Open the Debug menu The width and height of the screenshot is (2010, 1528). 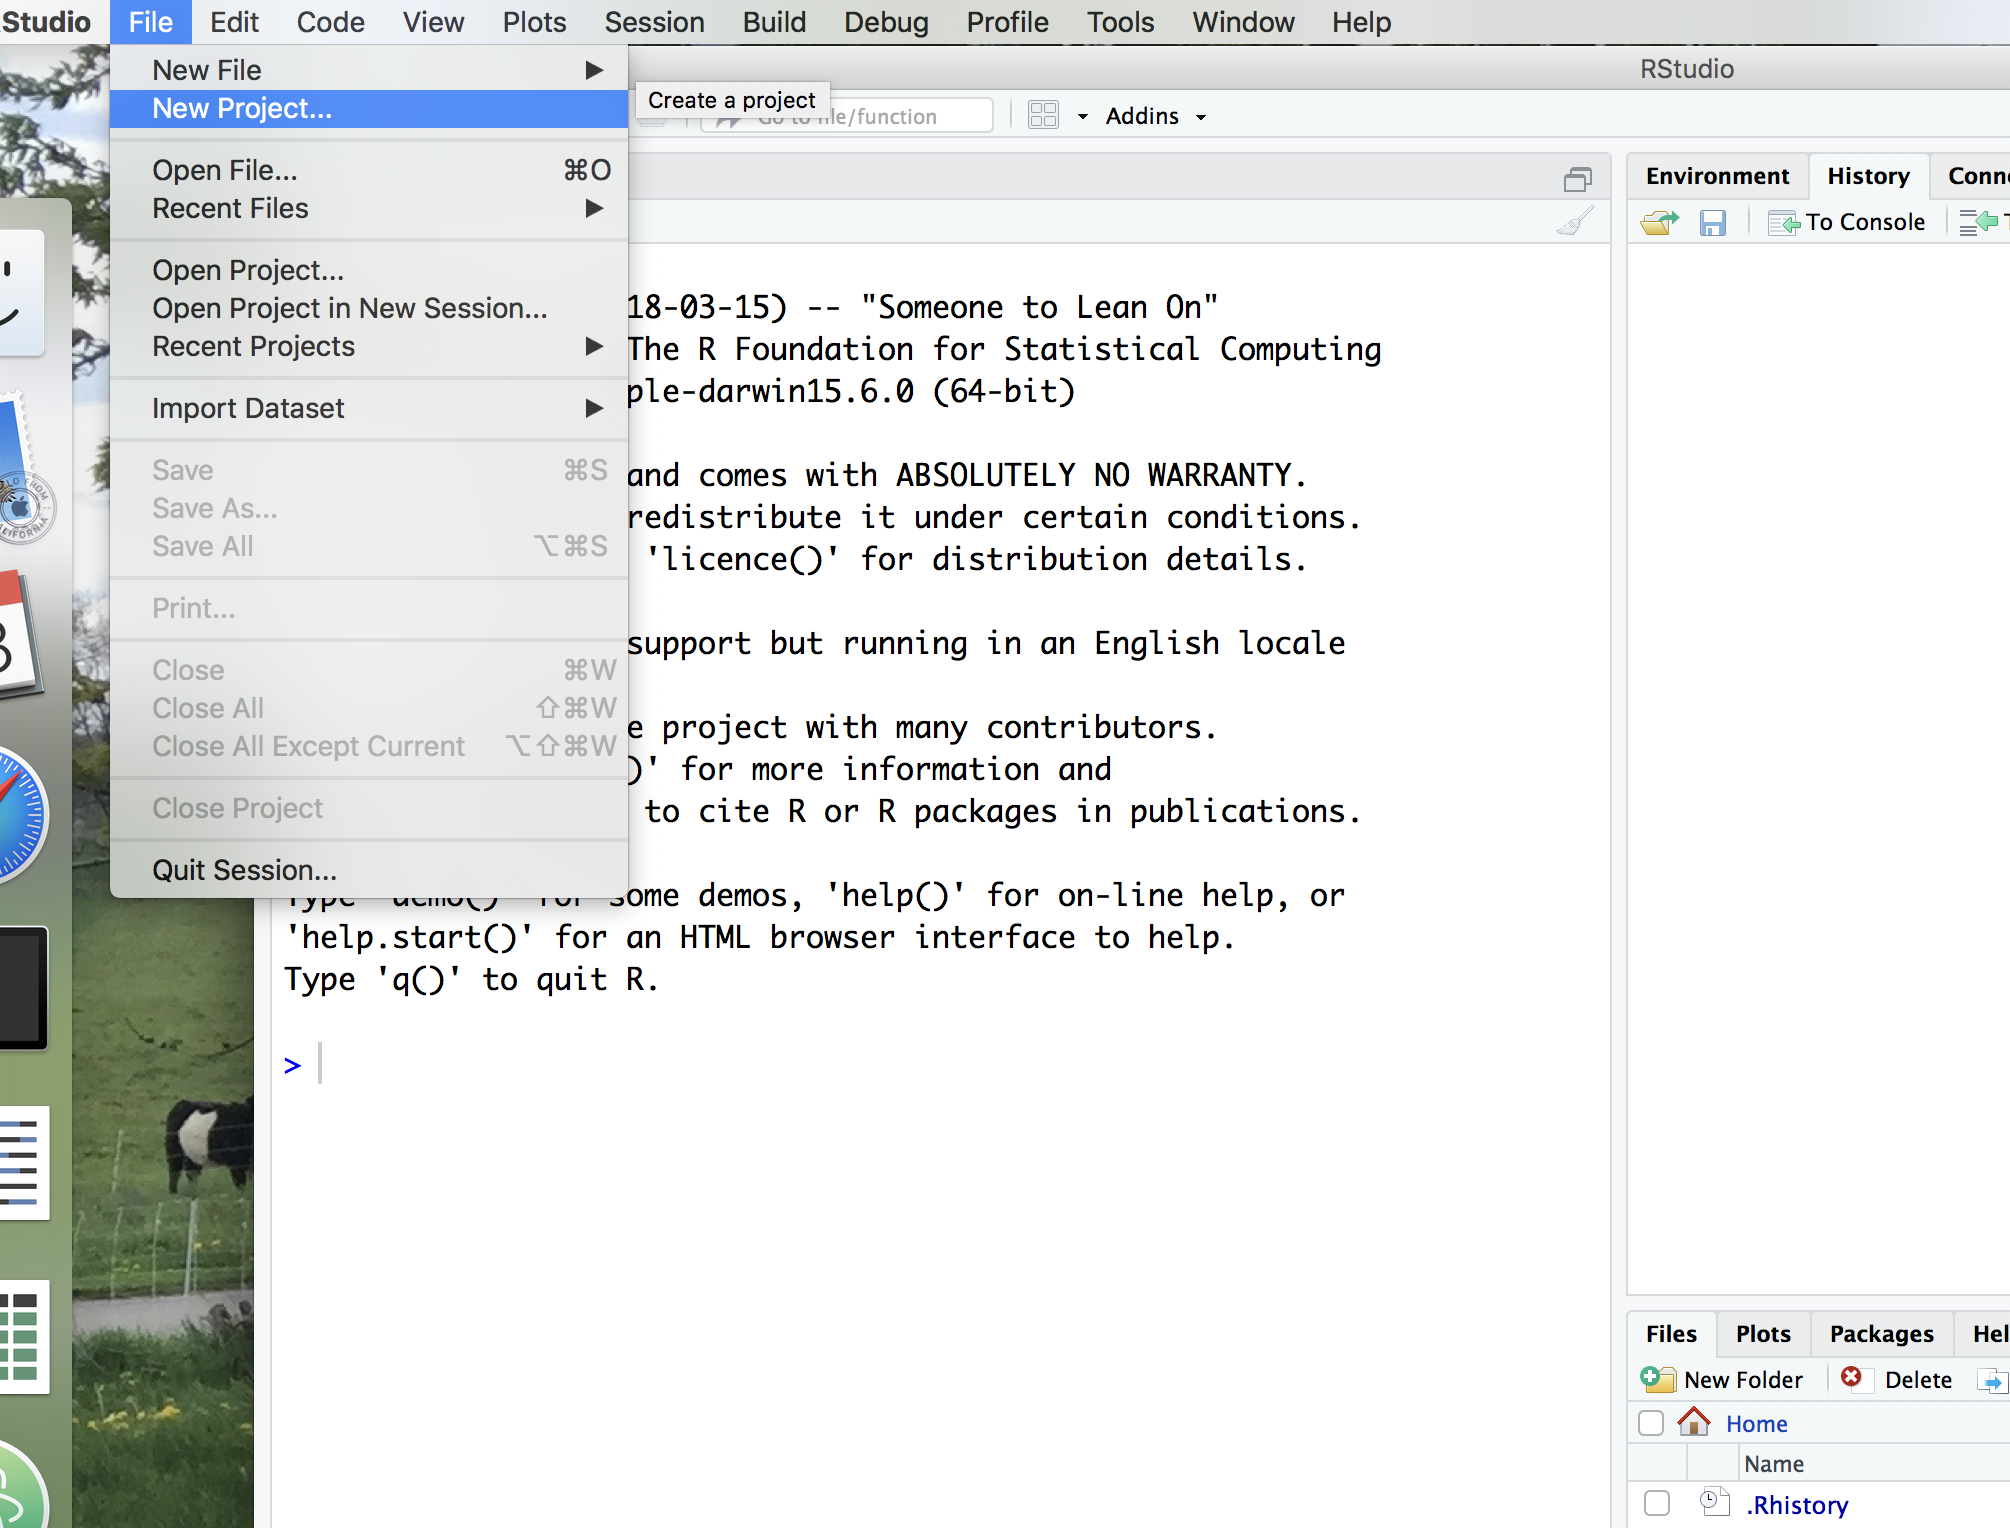[x=886, y=22]
